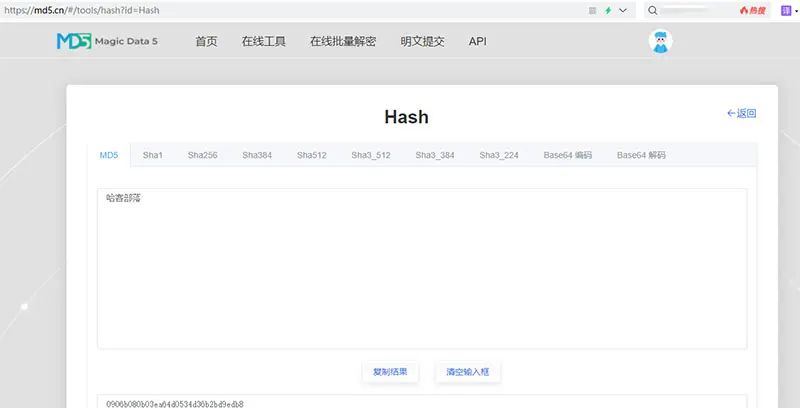Switch to the Sha3_224 tab

[x=499, y=155]
